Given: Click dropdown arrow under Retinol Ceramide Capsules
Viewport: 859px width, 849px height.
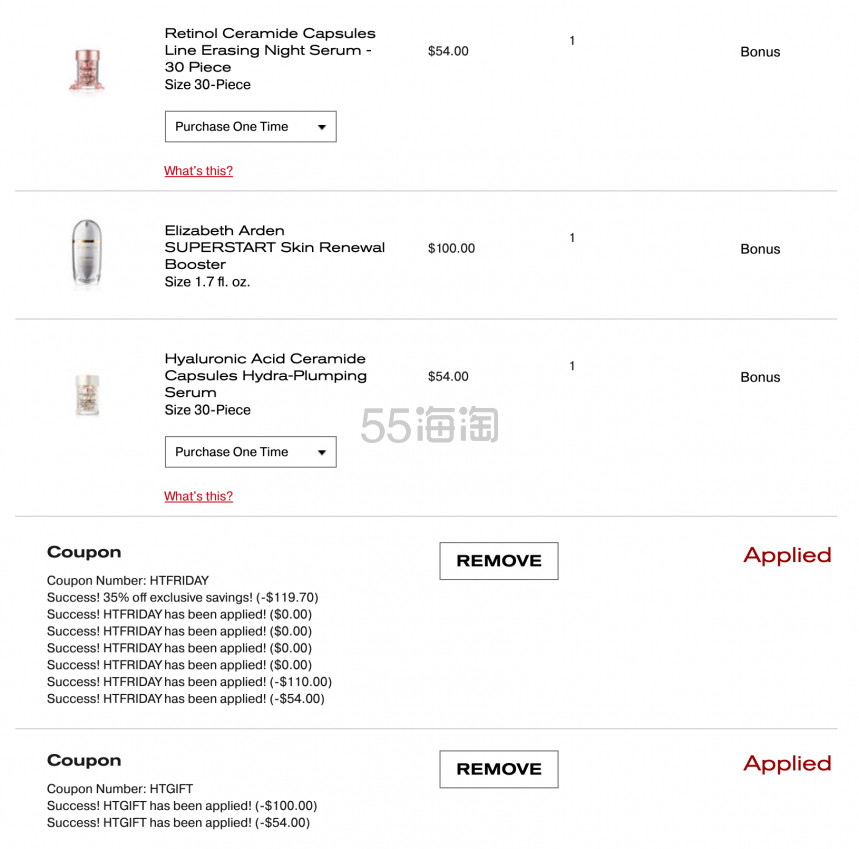Looking at the screenshot, I should [322, 127].
